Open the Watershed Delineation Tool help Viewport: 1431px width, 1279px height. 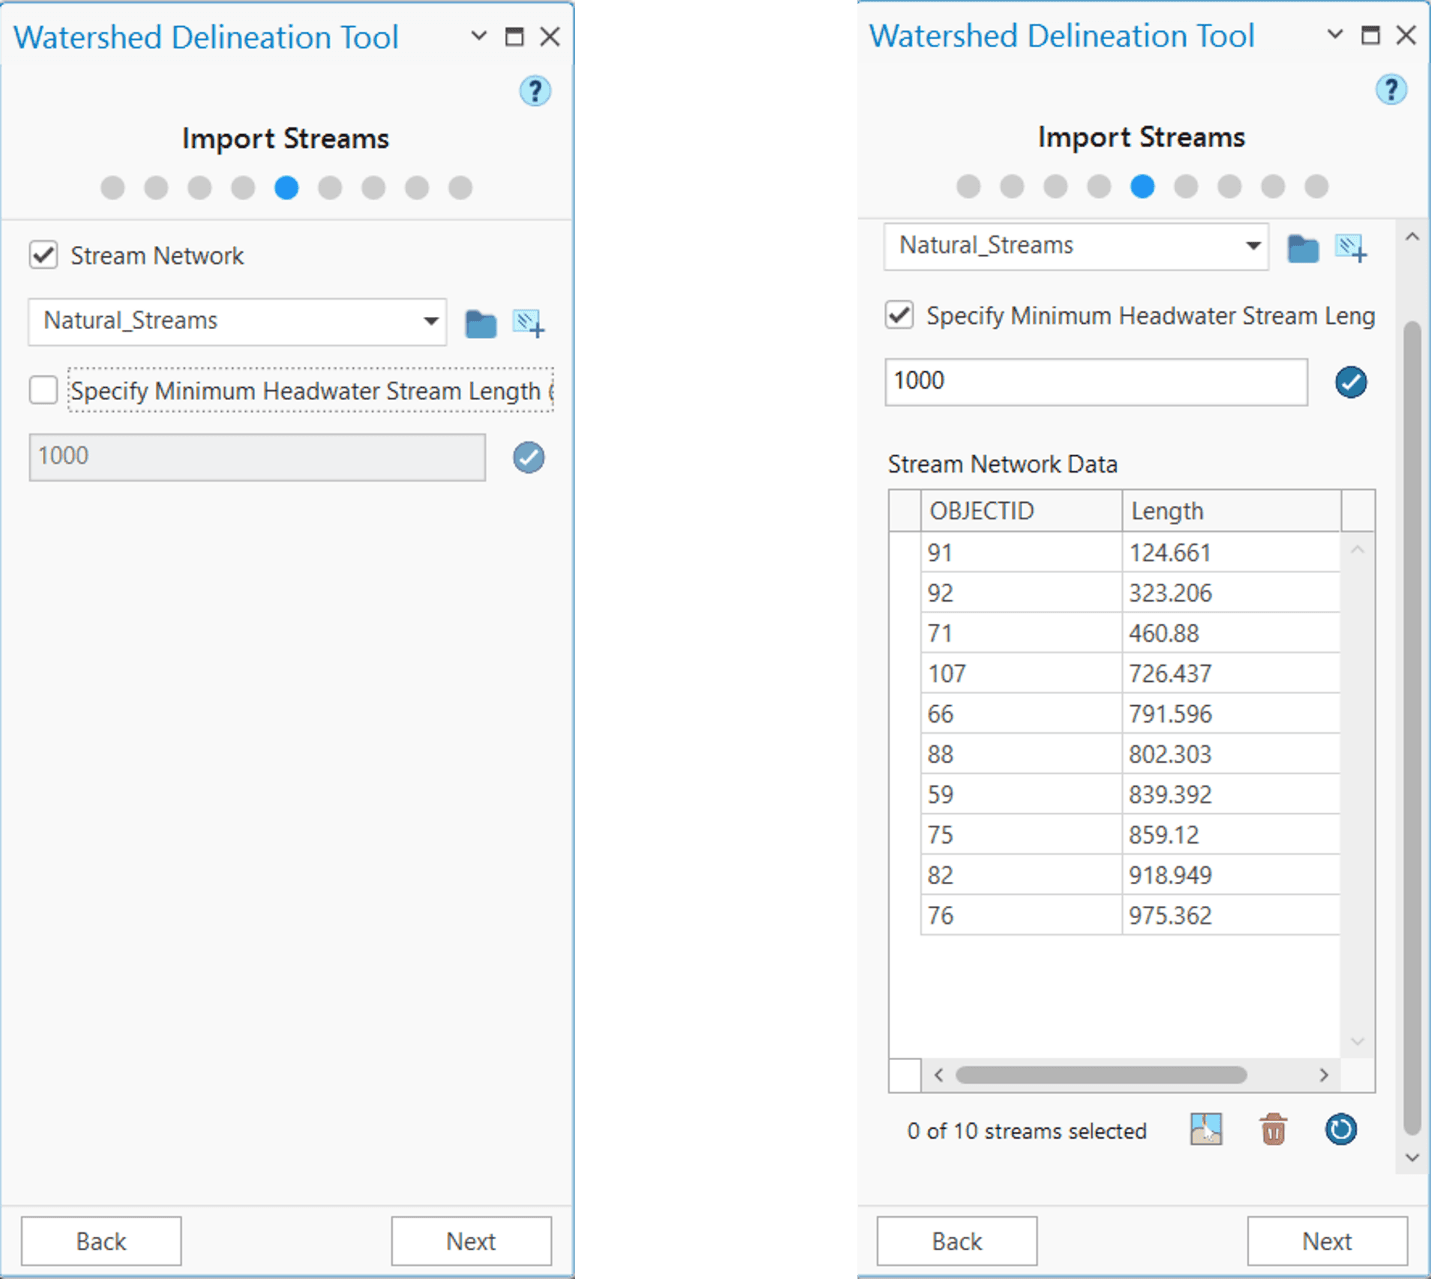(536, 91)
